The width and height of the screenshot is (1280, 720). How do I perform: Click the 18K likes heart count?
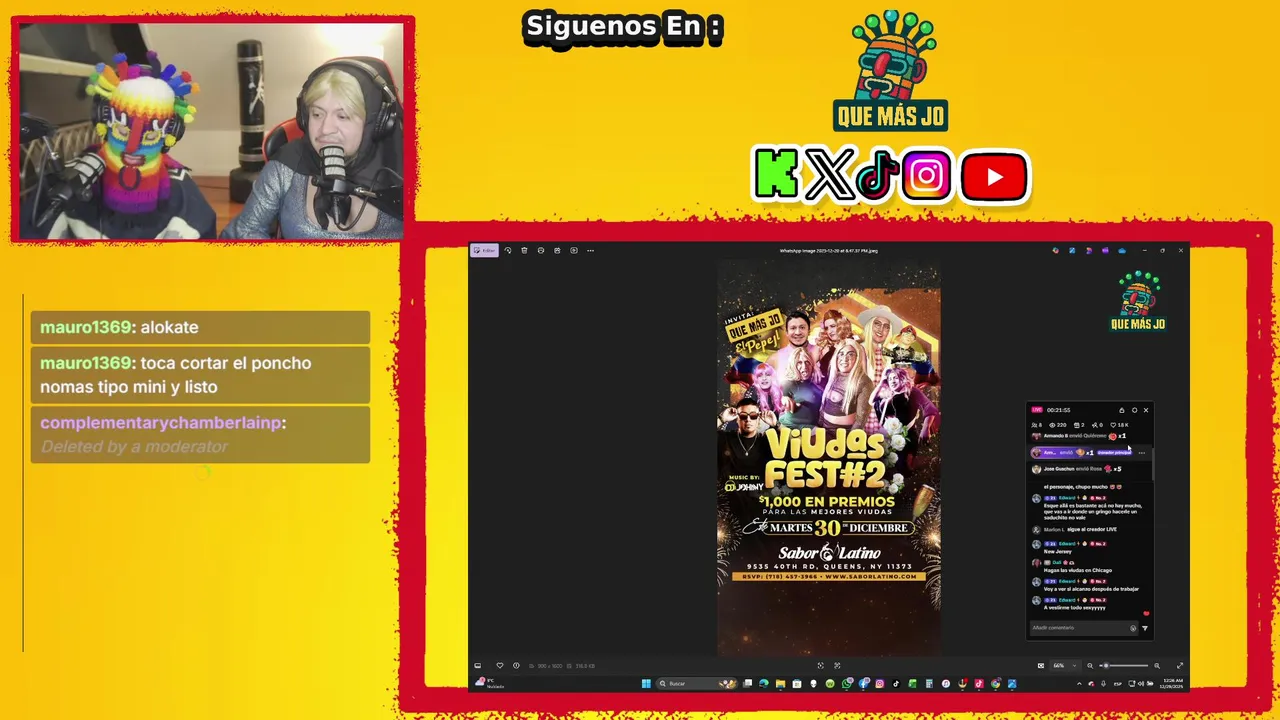point(1119,425)
